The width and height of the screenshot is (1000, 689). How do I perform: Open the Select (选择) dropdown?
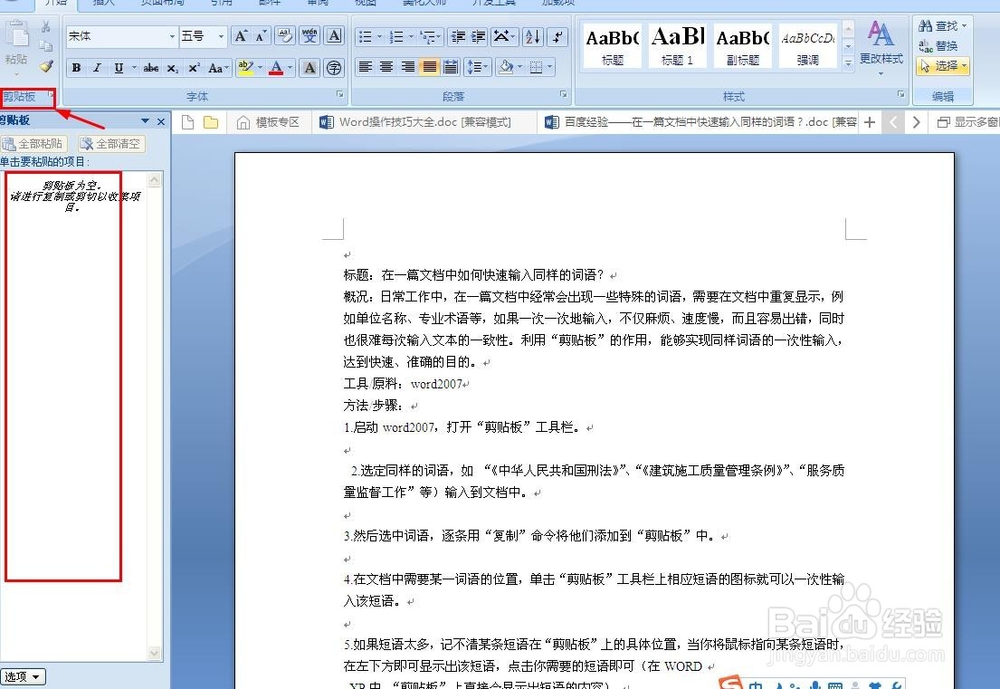[943, 66]
